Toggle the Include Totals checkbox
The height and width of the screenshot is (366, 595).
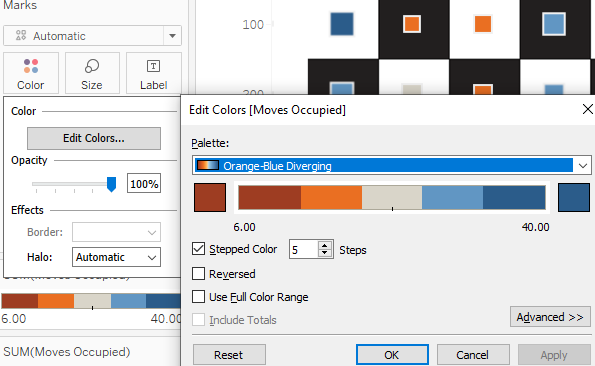[198, 320]
